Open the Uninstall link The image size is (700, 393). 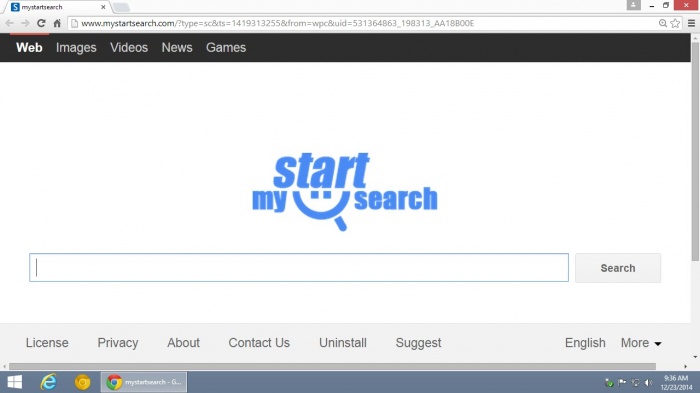(343, 343)
